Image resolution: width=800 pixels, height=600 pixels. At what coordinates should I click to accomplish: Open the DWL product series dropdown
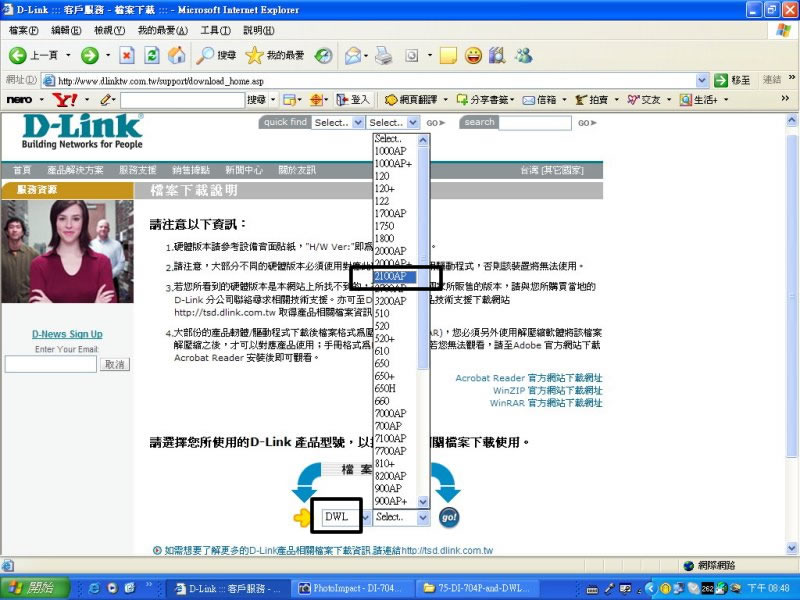tap(366, 517)
